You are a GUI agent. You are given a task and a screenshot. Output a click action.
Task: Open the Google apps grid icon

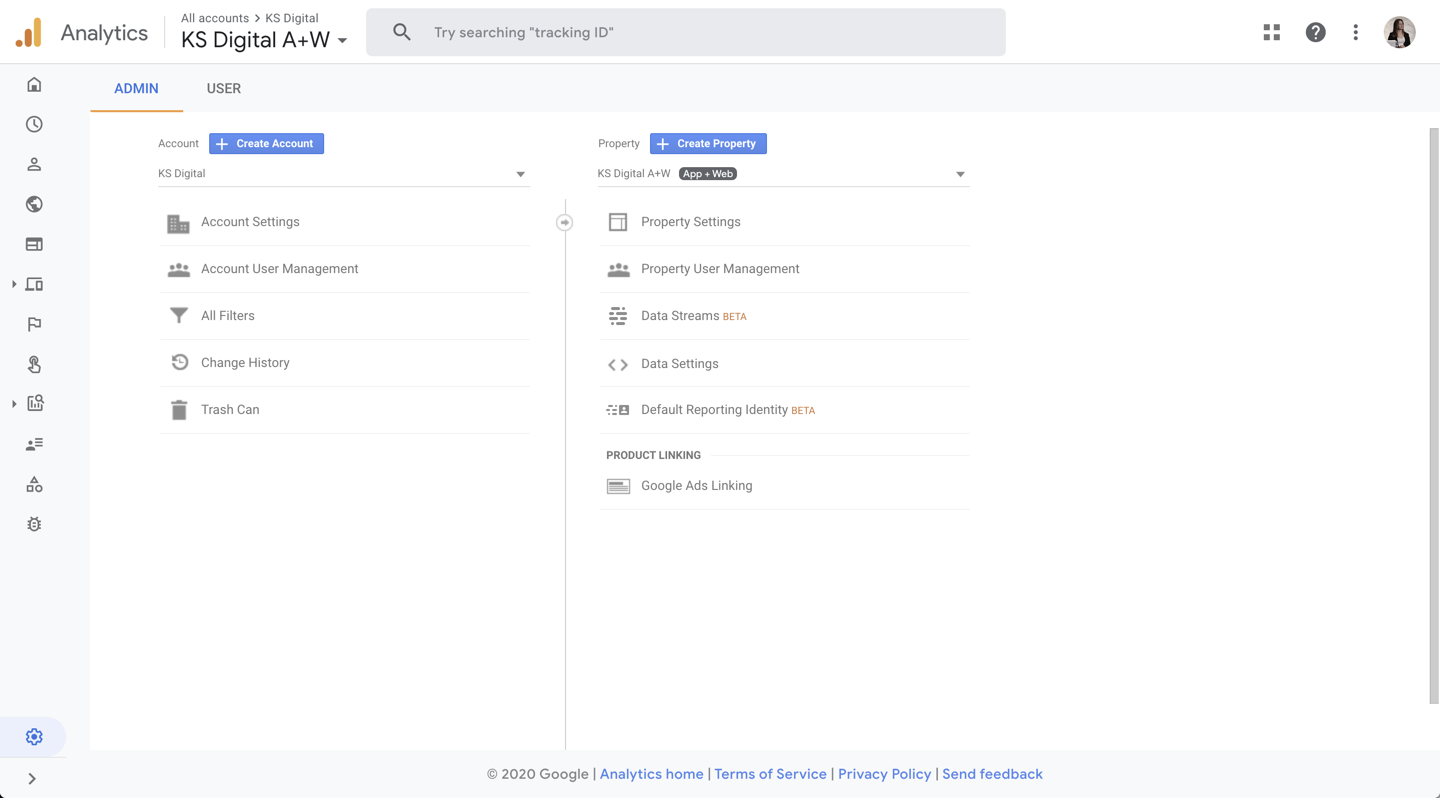pyautogui.click(x=1271, y=33)
